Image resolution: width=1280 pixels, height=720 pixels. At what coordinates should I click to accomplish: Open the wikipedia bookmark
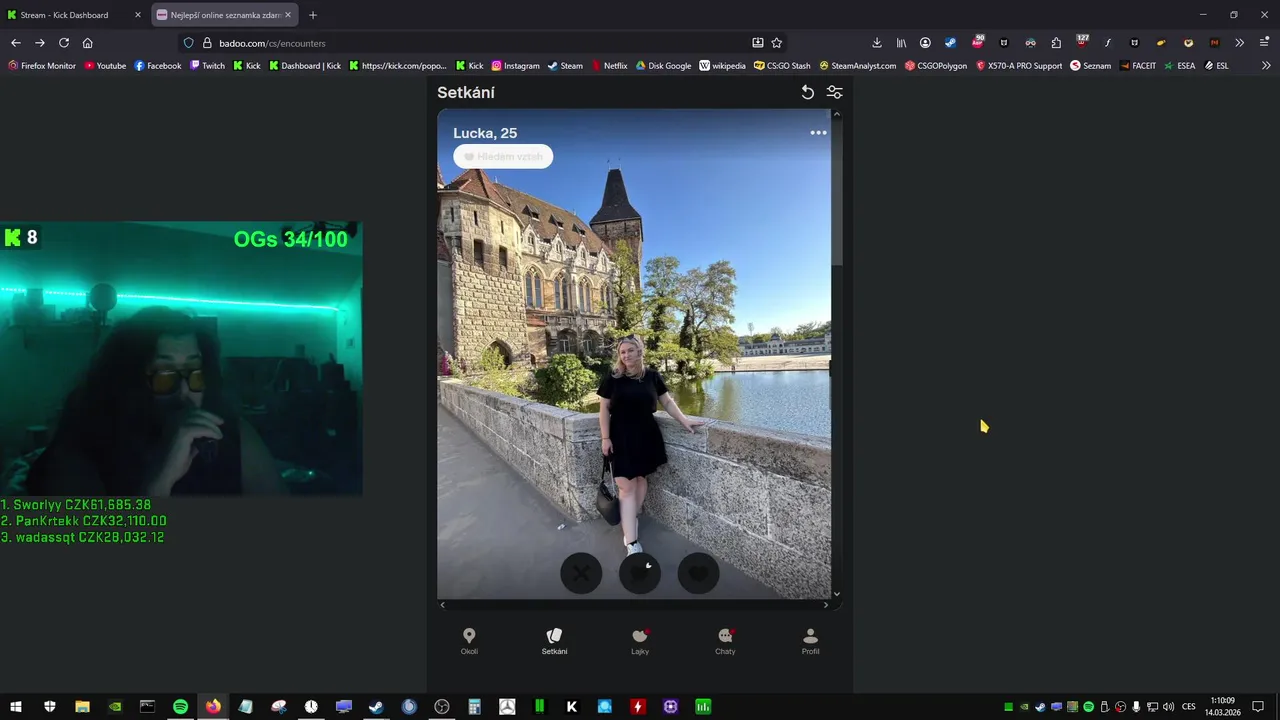tap(722, 66)
